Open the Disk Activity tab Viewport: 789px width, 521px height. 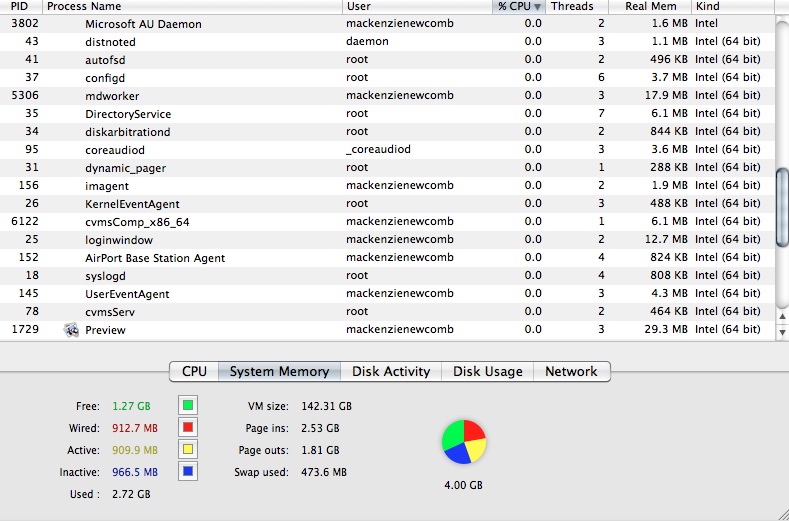click(x=391, y=371)
